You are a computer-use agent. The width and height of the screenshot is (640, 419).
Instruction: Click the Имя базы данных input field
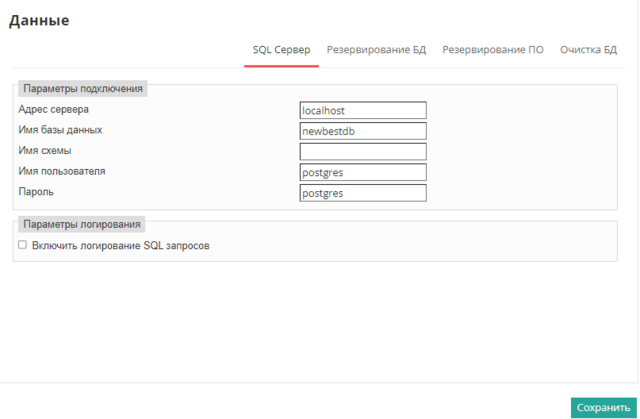pos(363,131)
